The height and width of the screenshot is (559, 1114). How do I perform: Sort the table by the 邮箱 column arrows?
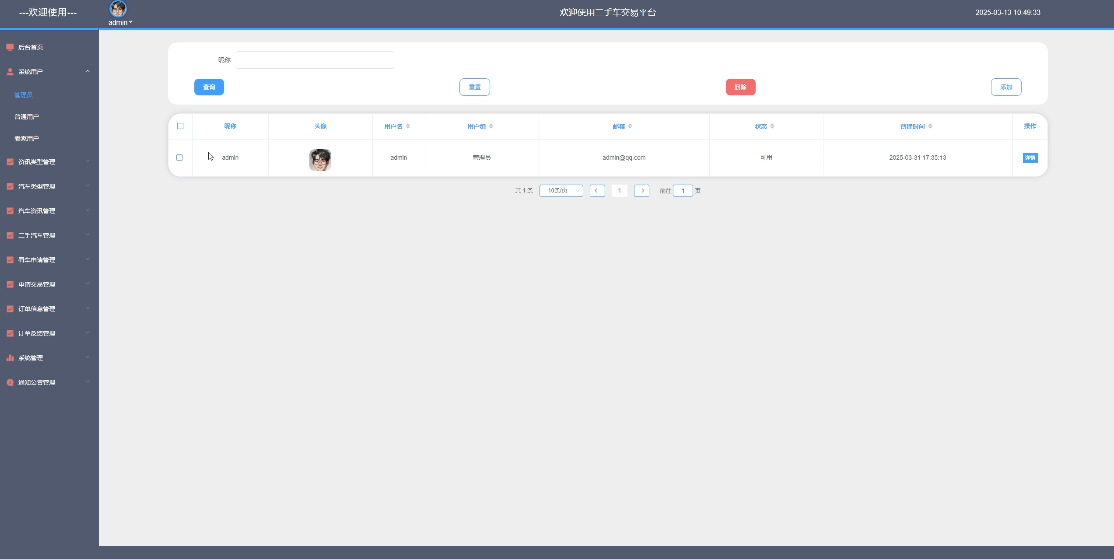(x=630, y=126)
